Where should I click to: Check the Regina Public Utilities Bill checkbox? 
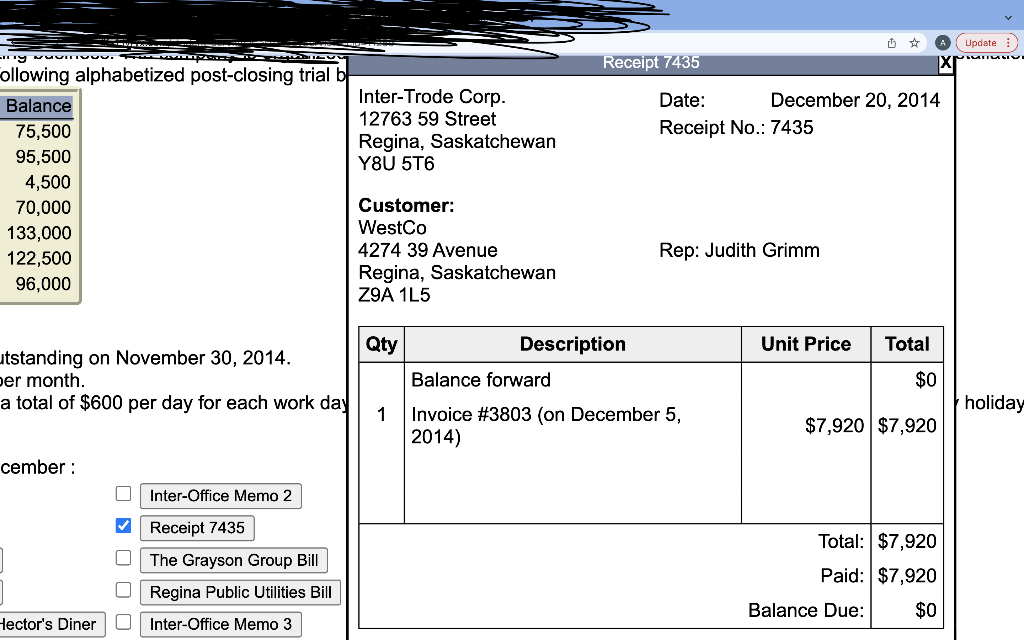(123, 589)
